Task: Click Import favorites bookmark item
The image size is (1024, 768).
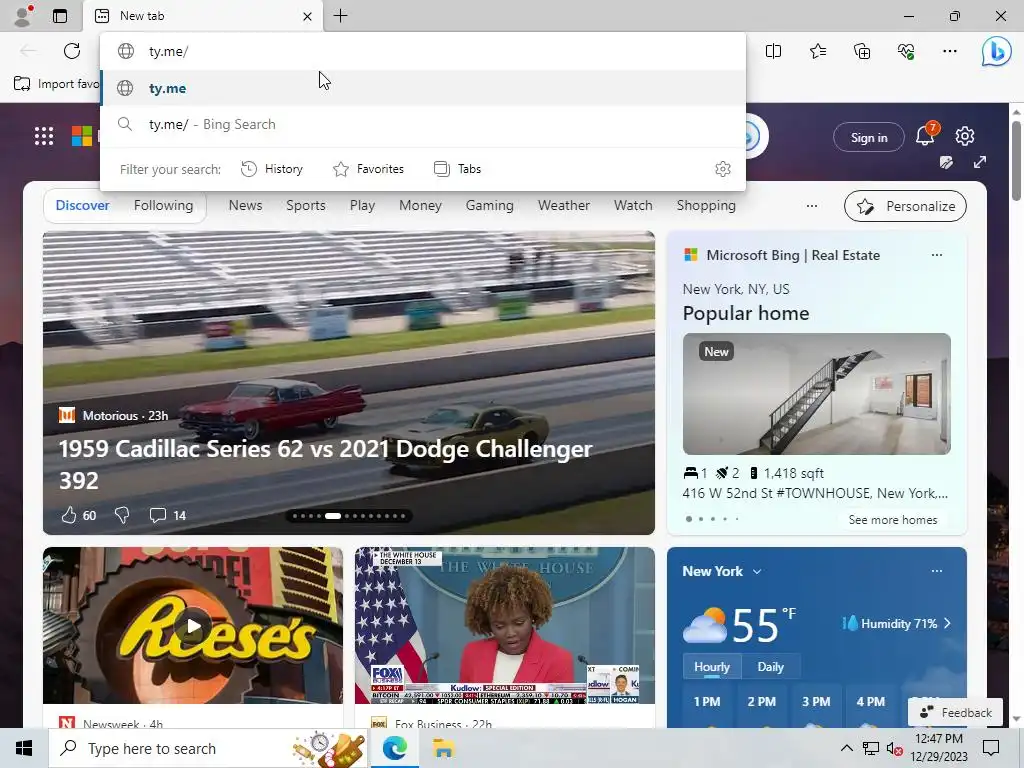Action: coord(56,84)
